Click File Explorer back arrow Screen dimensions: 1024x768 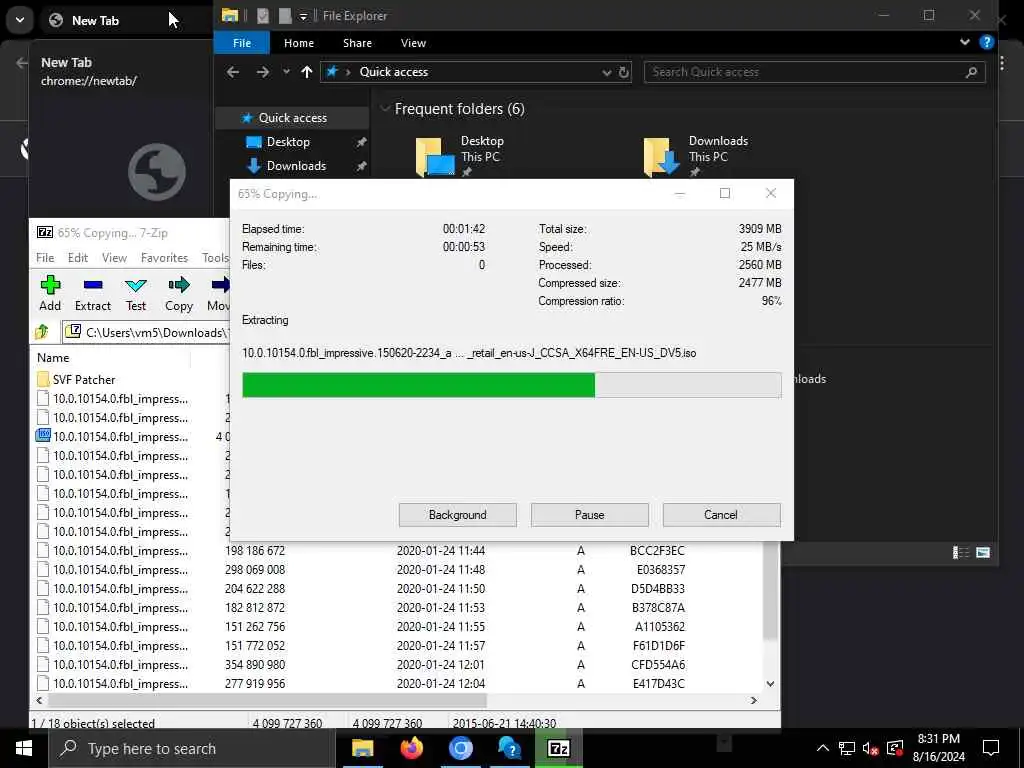pyautogui.click(x=232, y=72)
